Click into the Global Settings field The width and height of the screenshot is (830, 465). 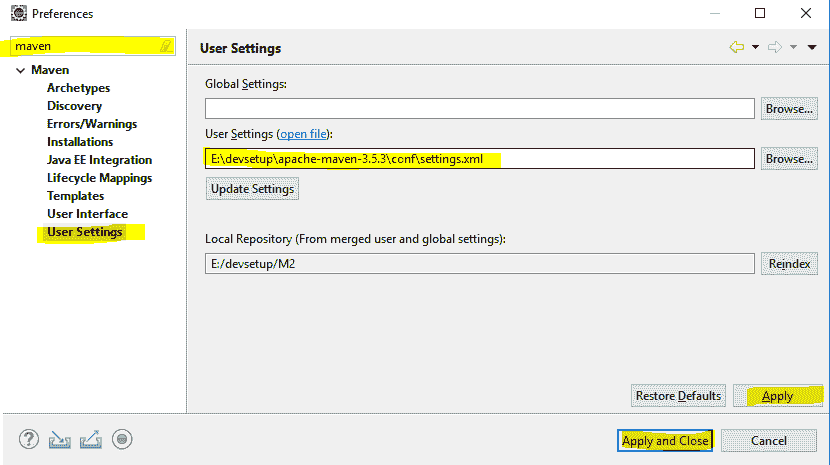pyautogui.click(x=479, y=108)
